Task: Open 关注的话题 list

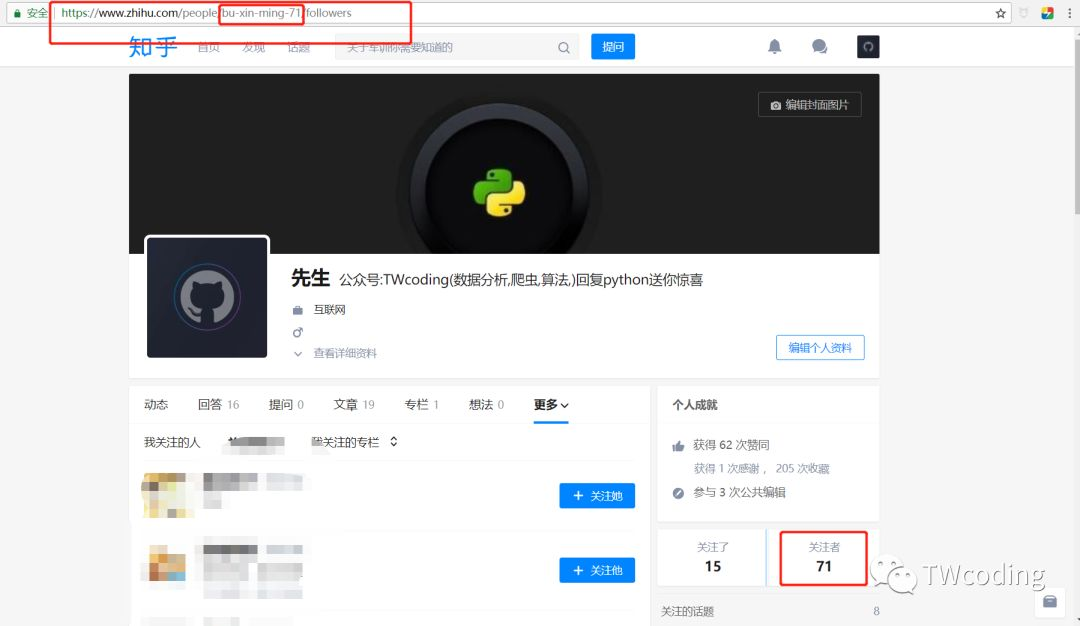Action: click(x=769, y=612)
